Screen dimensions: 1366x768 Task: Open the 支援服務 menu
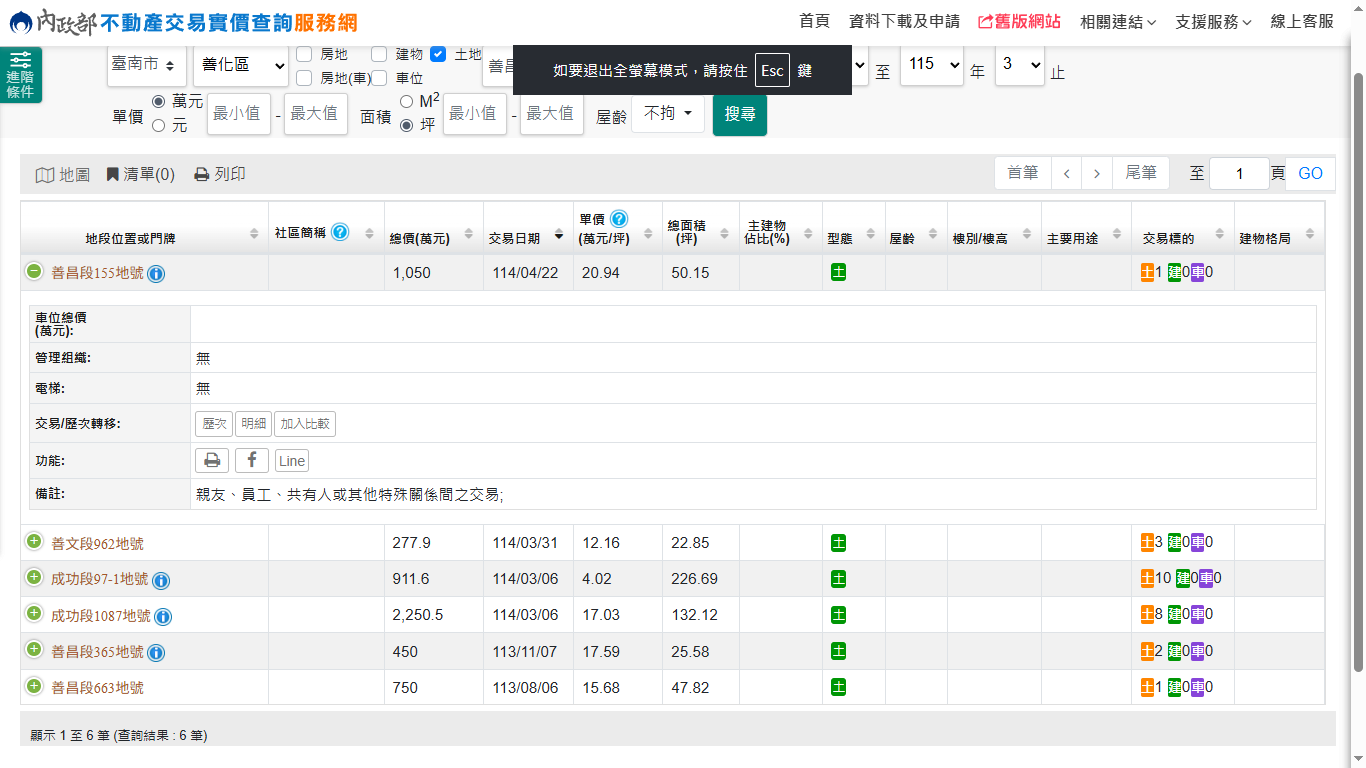(x=1213, y=21)
